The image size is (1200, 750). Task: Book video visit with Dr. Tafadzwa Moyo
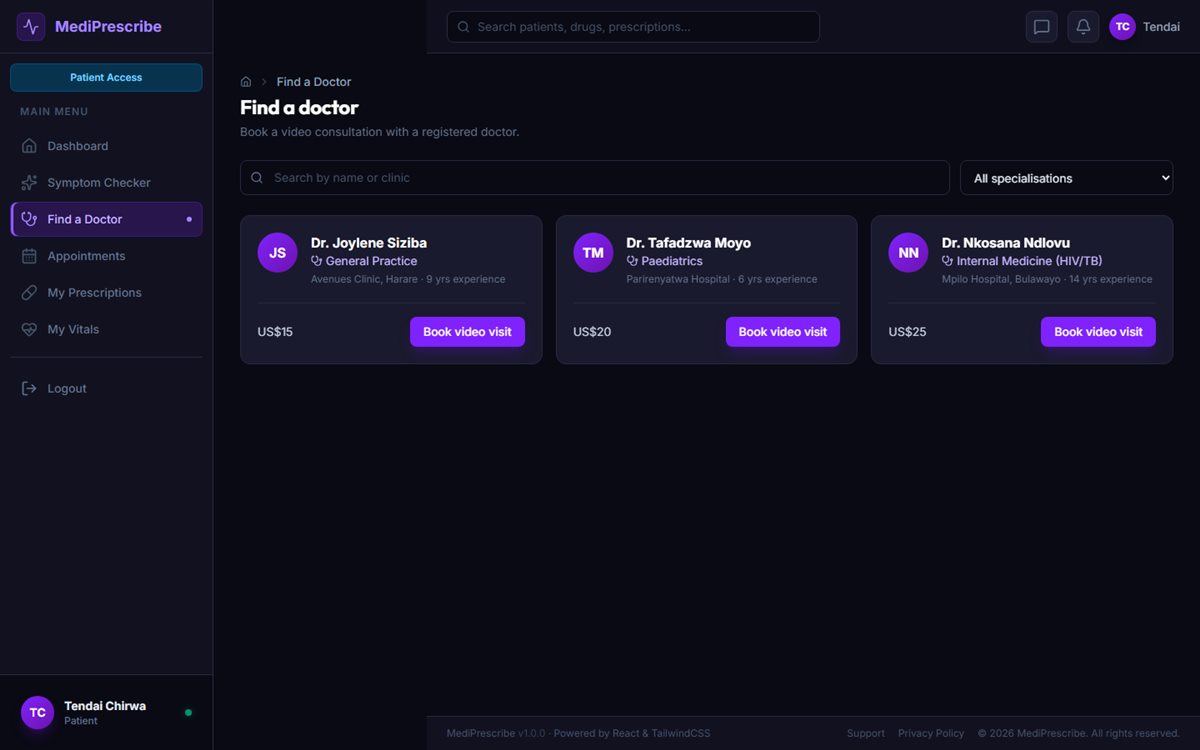pos(783,332)
